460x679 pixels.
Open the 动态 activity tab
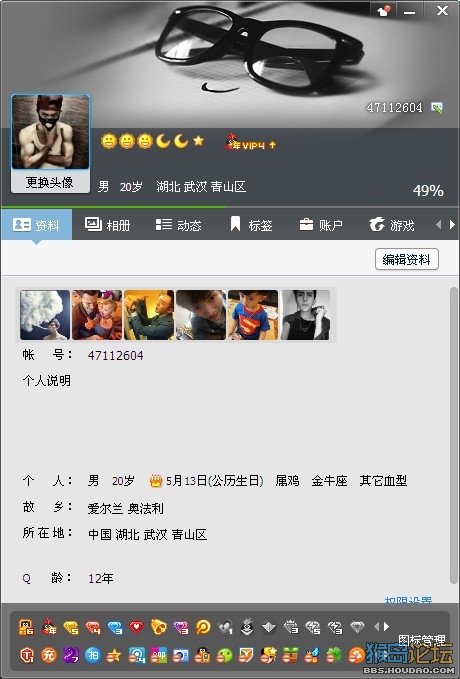179,225
